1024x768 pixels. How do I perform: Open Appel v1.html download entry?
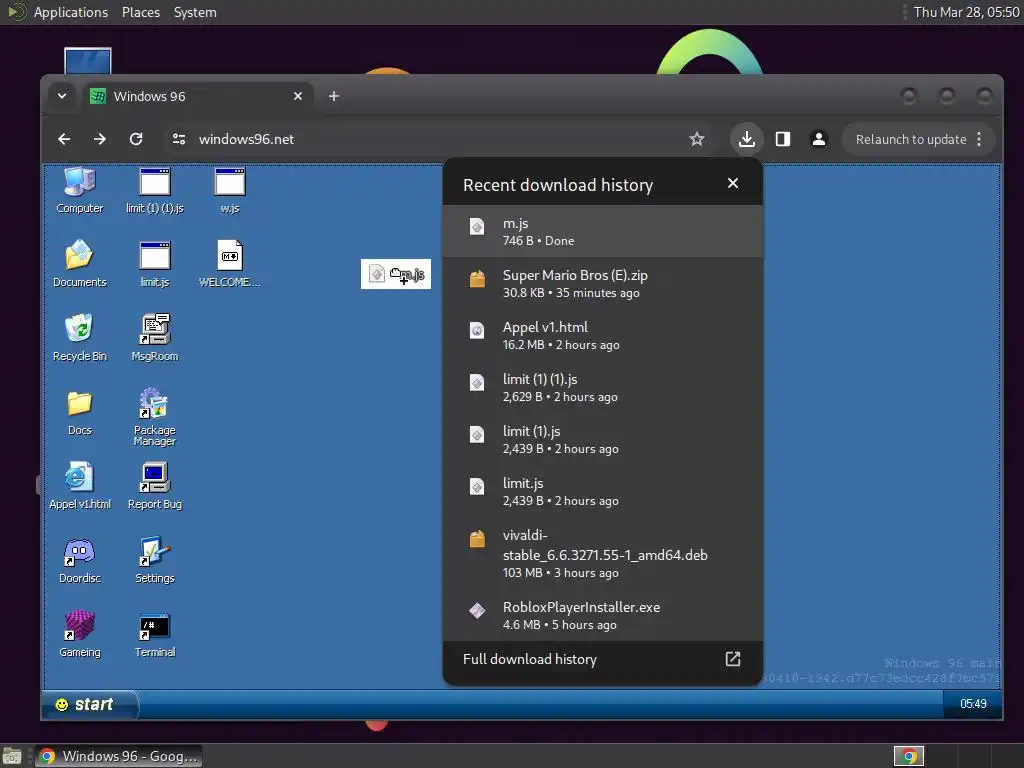[602, 336]
